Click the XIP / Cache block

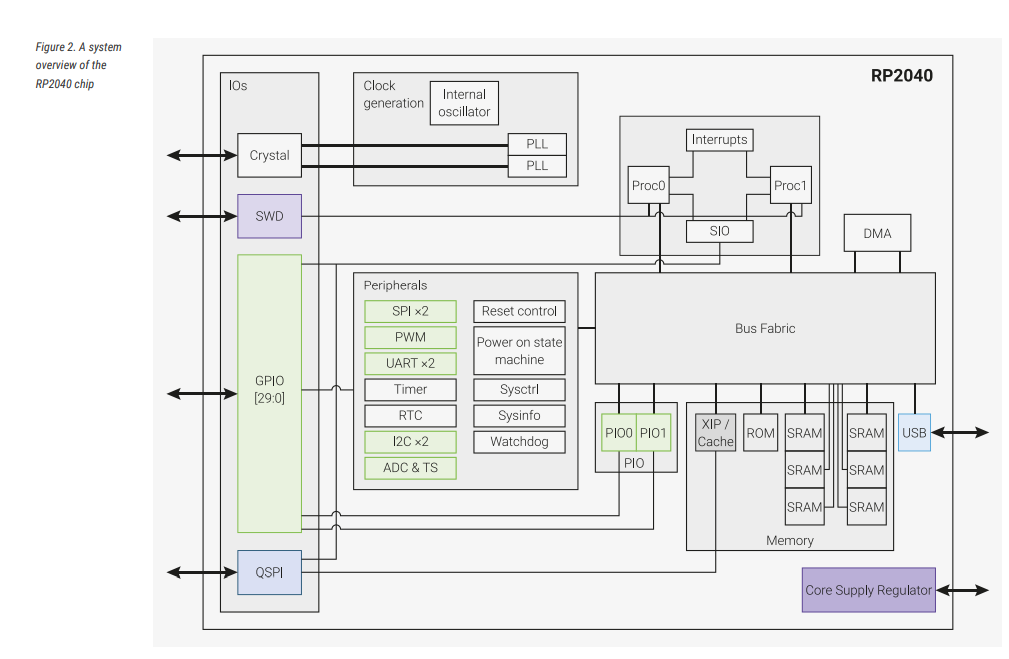point(715,432)
